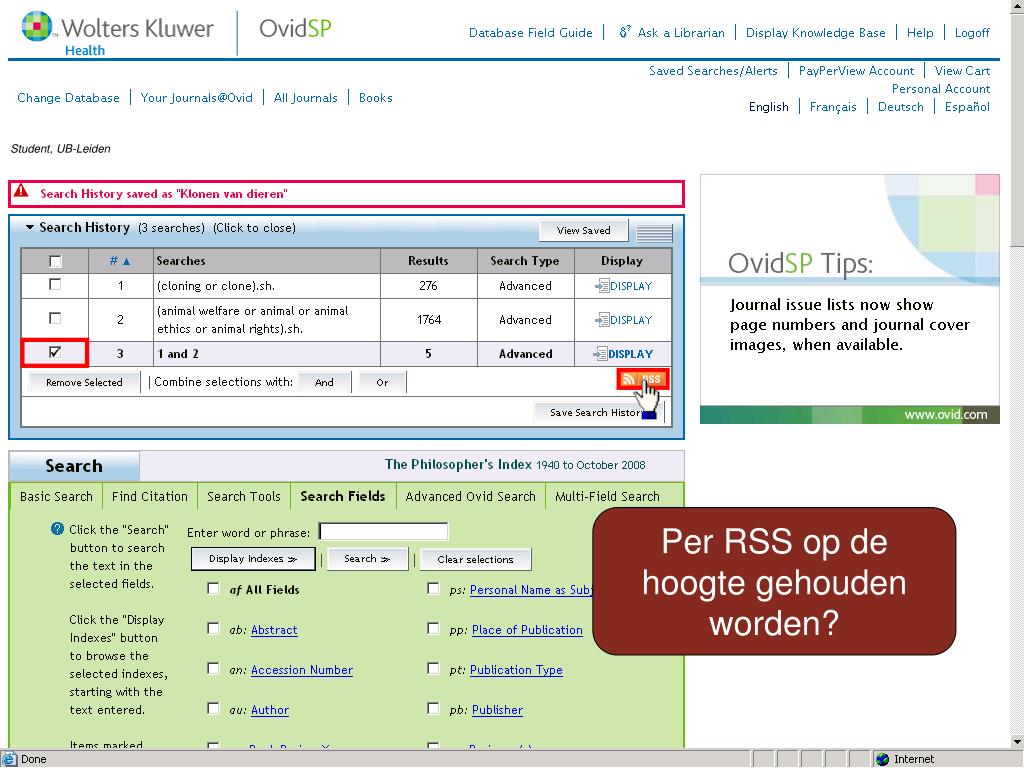This screenshot has height=768, width=1024.
Task: Open the All Journals link
Action: [306, 98]
